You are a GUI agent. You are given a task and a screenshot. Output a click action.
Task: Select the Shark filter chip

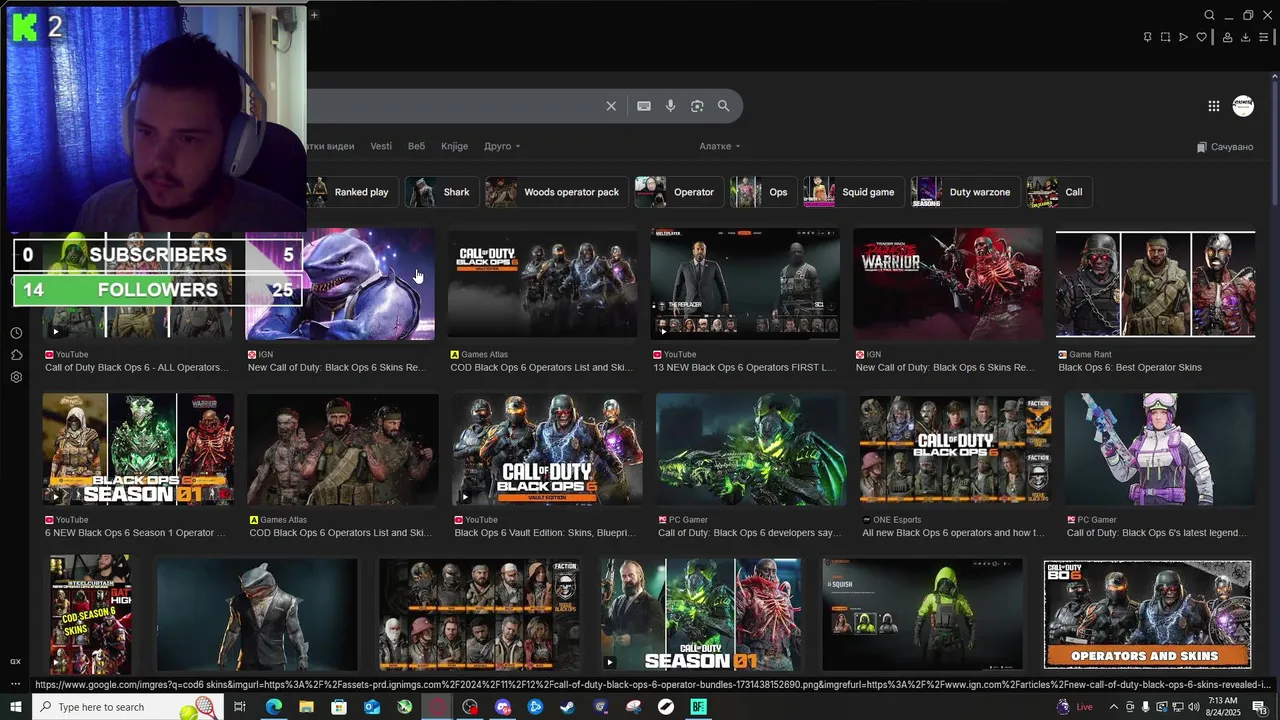tap(441, 192)
